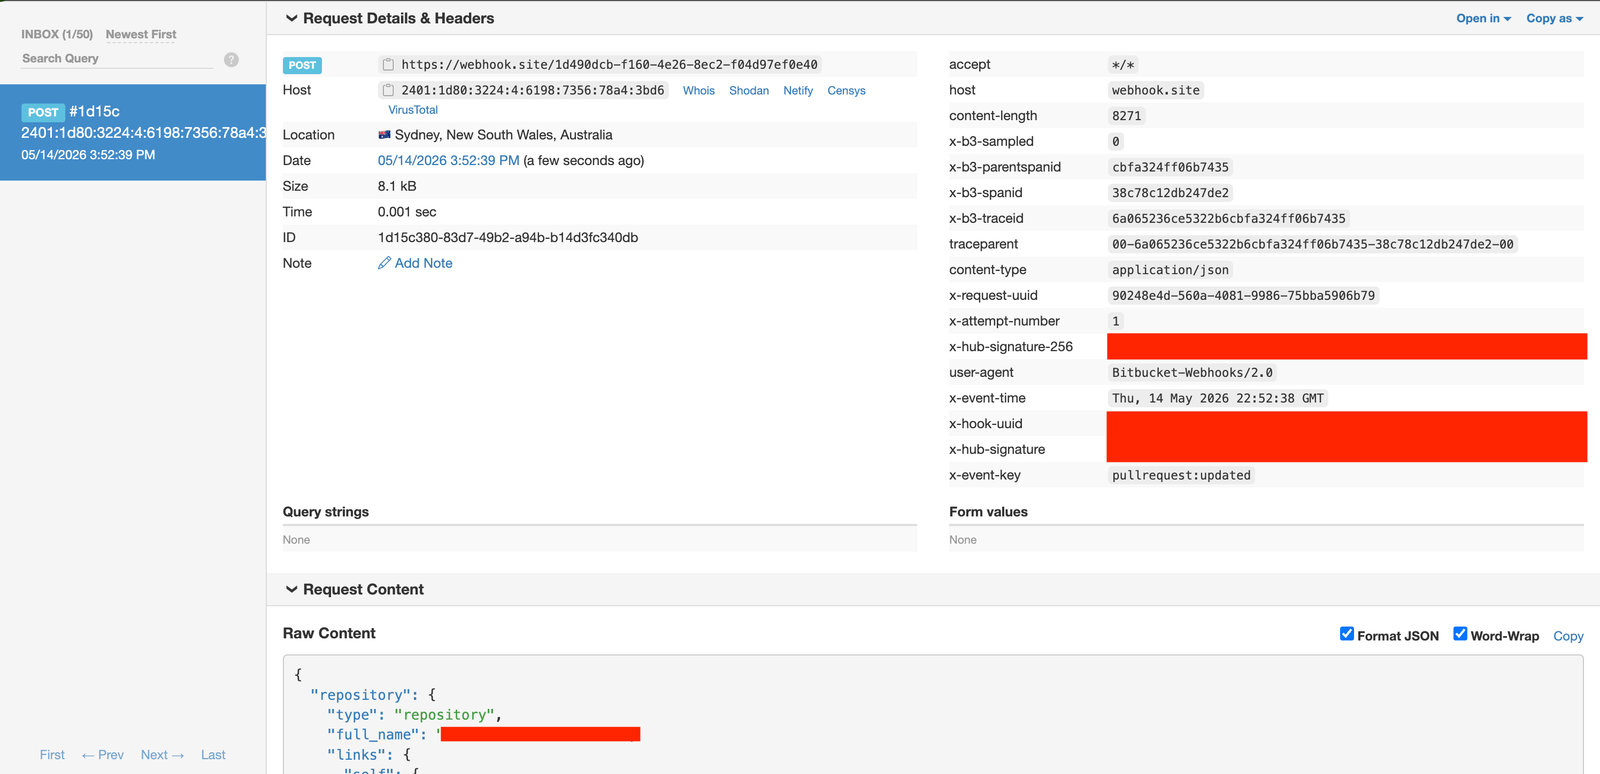The image size is (1600, 774).
Task: Open Shodan lookup for the host
Action: [749, 90]
